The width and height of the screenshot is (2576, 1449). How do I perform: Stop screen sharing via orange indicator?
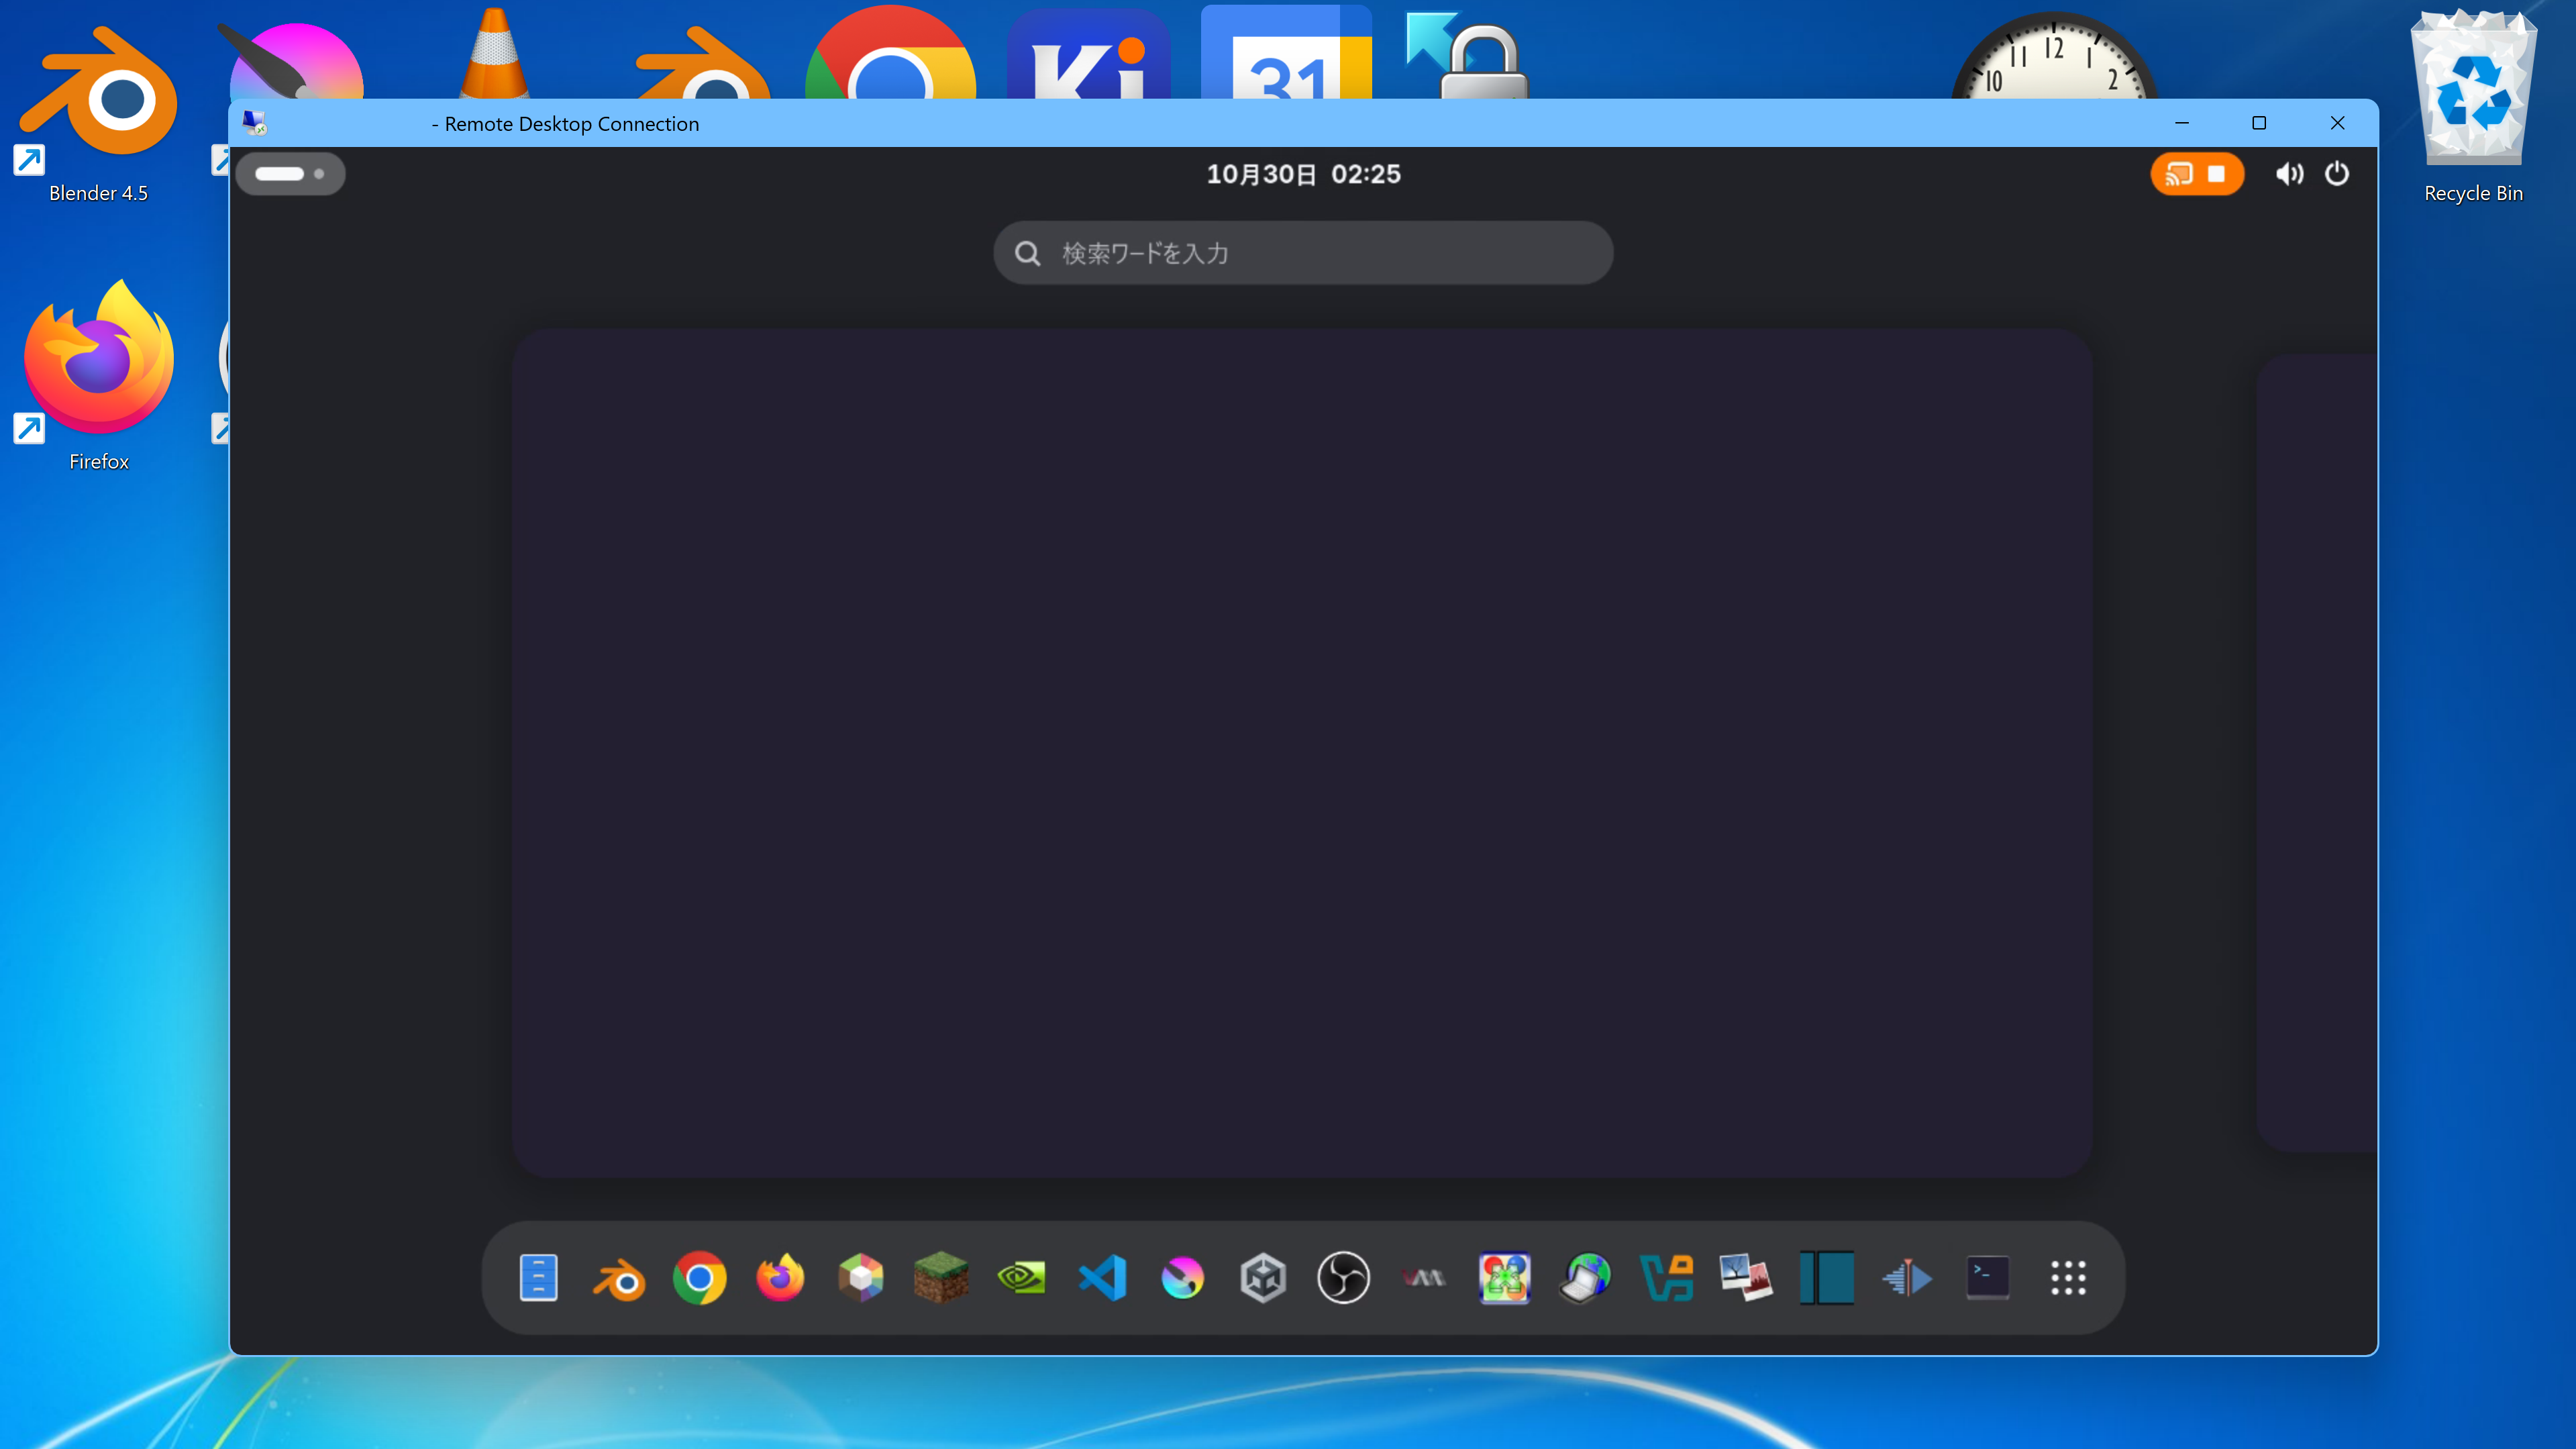click(x=2216, y=174)
